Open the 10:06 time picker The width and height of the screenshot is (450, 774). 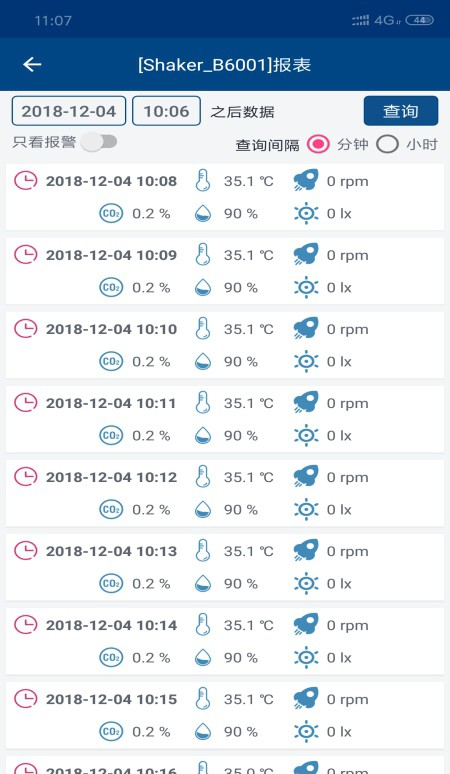pos(166,111)
